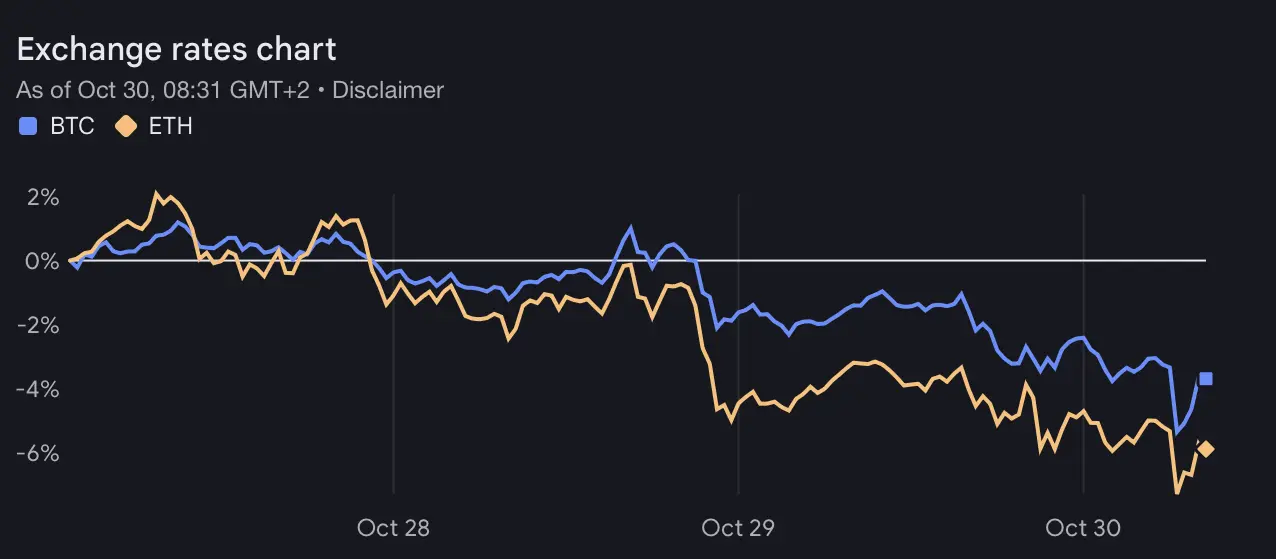Click the Oct 29 date axis label

pos(738,527)
